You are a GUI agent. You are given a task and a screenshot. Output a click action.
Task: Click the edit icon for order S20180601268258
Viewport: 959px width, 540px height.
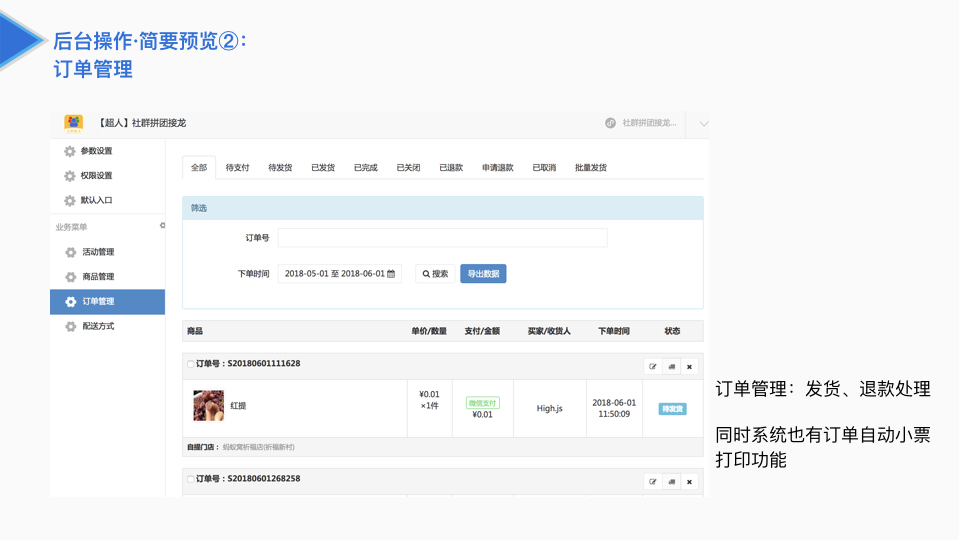point(653,482)
